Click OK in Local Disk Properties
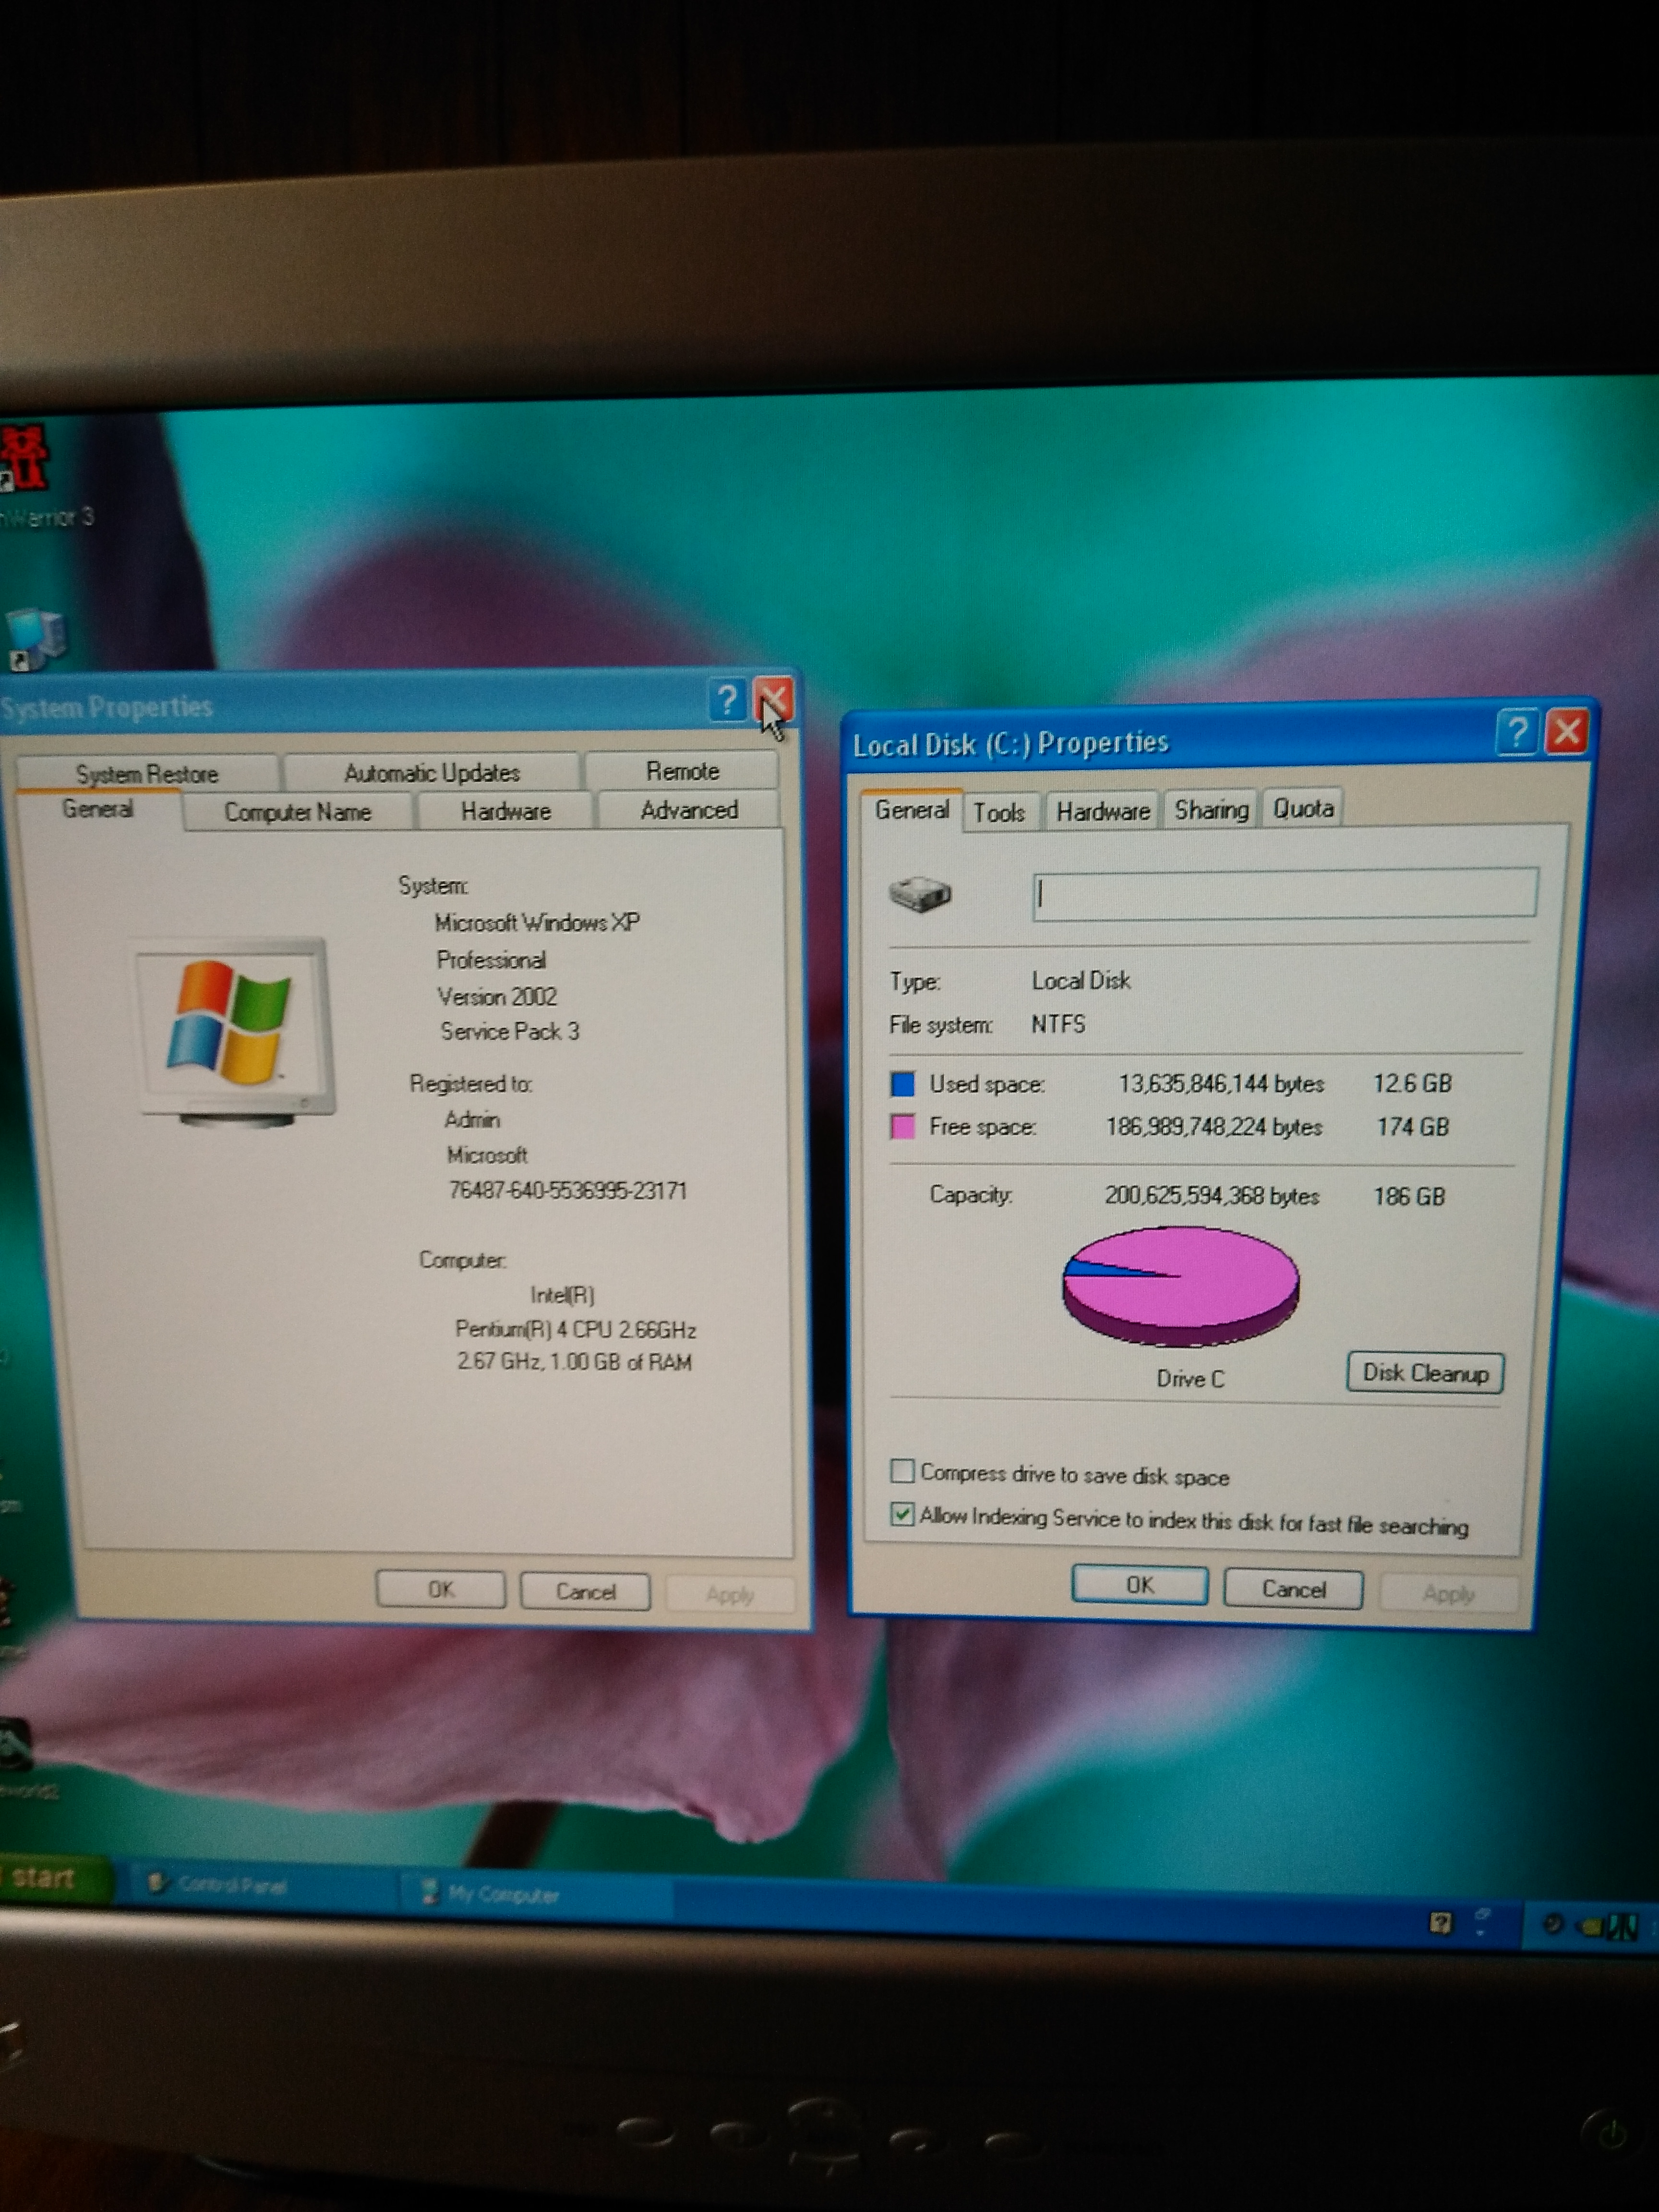This screenshot has height=2212, width=1659. pyautogui.click(x=1140, y=1585)
